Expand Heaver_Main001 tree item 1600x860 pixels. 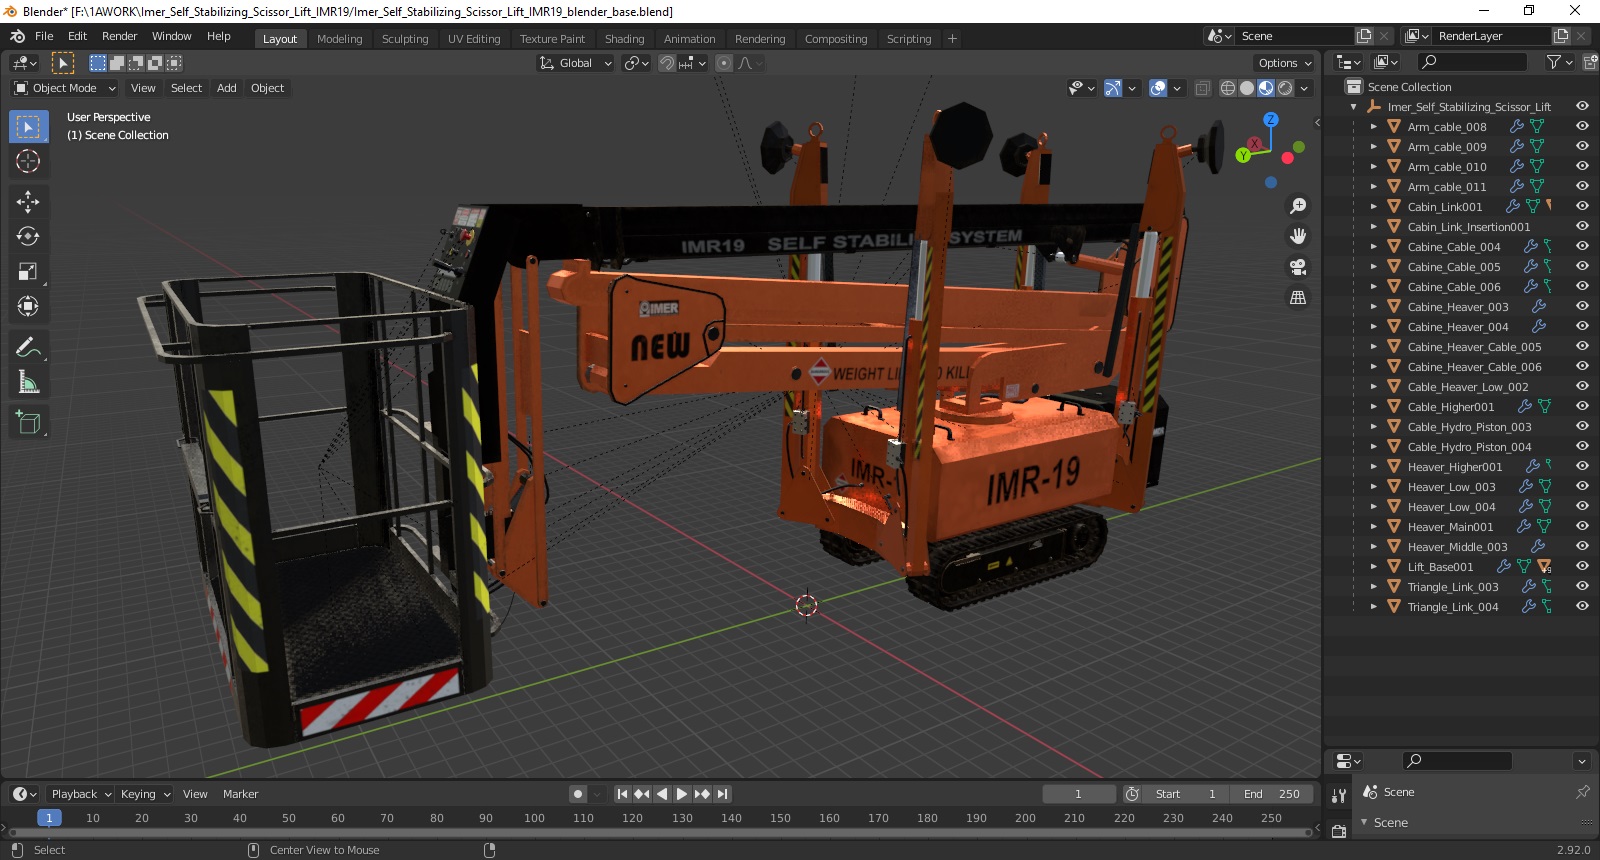point(1373,527)
